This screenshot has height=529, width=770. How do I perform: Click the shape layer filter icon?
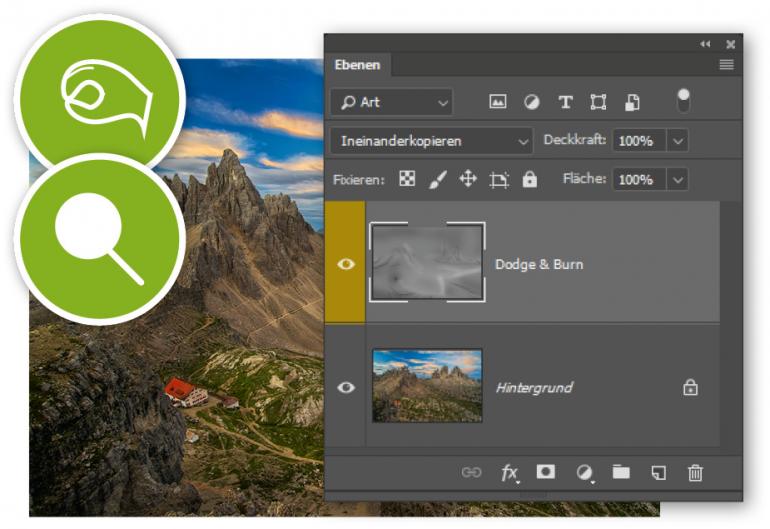[598, 102]
